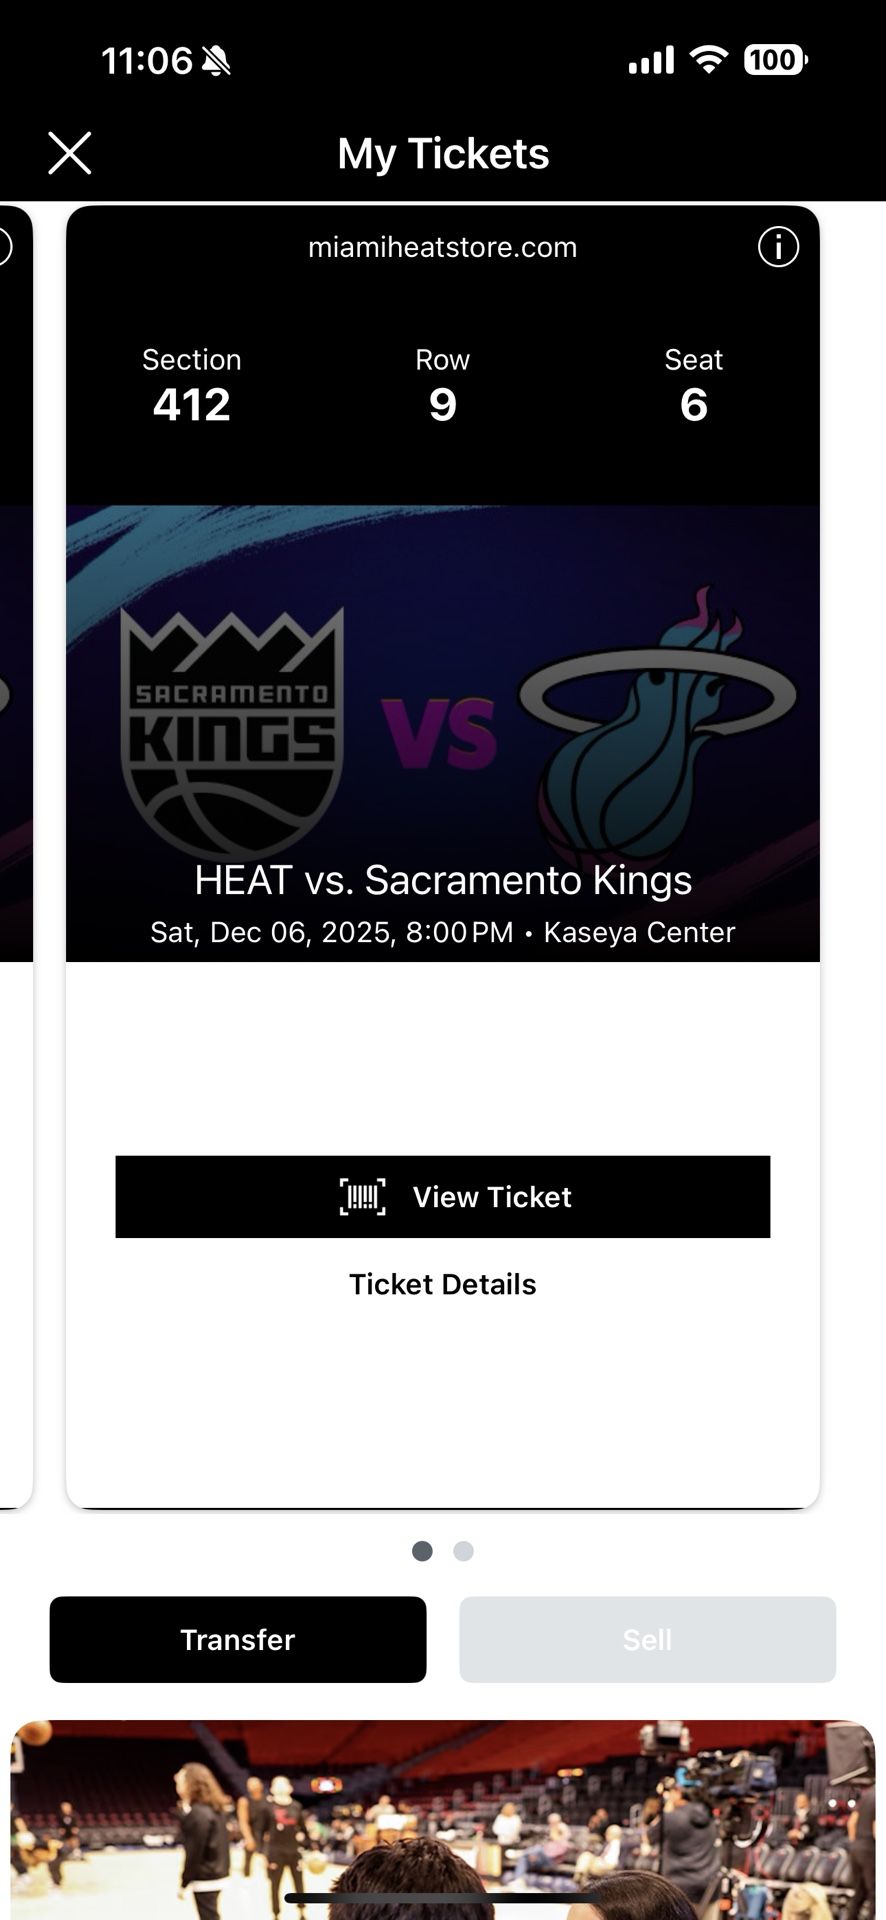Screen dimensions: 886x1920
Task: Switch to the second ticket page dot
Action: click(463, 1551)
